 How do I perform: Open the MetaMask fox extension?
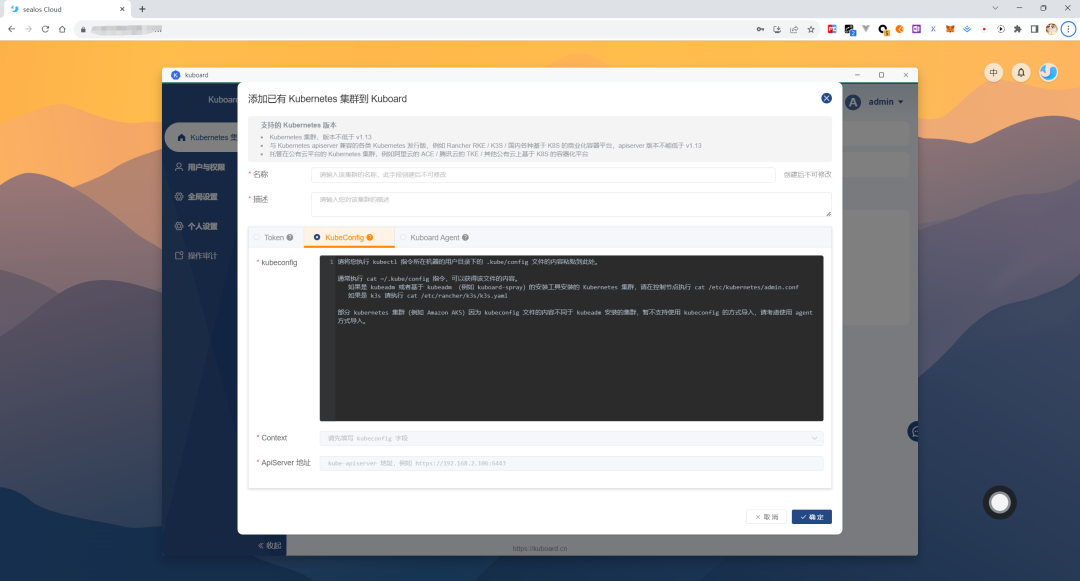pos(950,29)
